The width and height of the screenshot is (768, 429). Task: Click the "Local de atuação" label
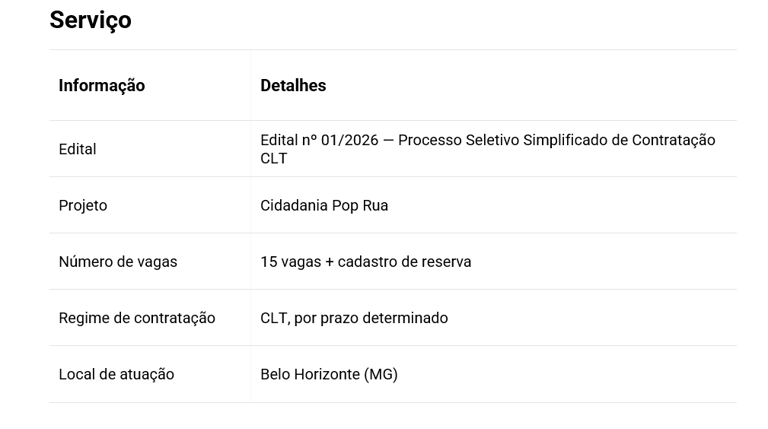tap(116, 375)
